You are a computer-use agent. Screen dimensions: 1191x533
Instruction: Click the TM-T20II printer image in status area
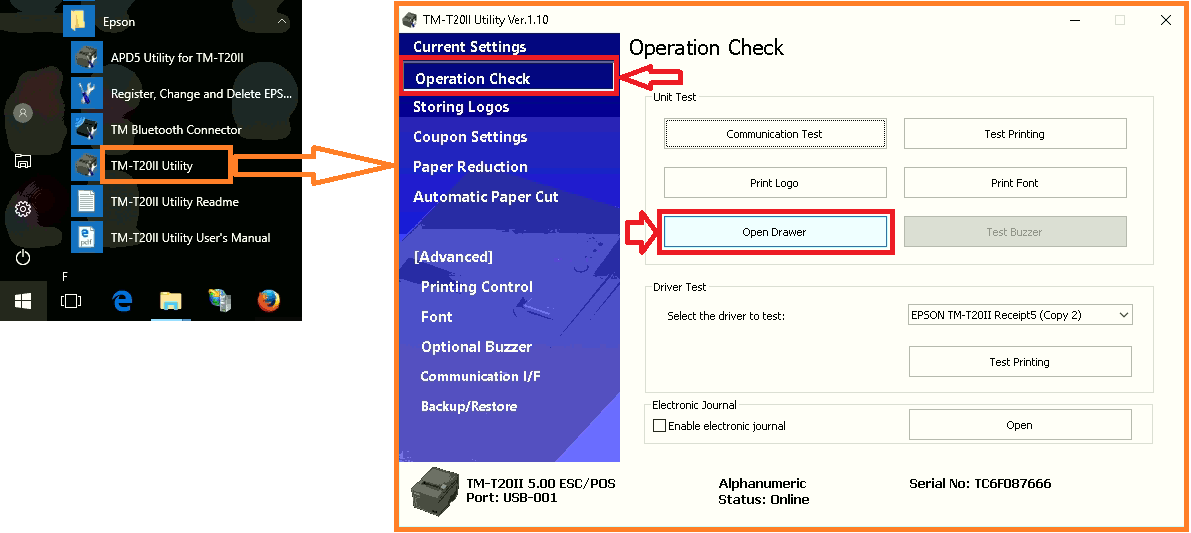[x=434, y=492]
